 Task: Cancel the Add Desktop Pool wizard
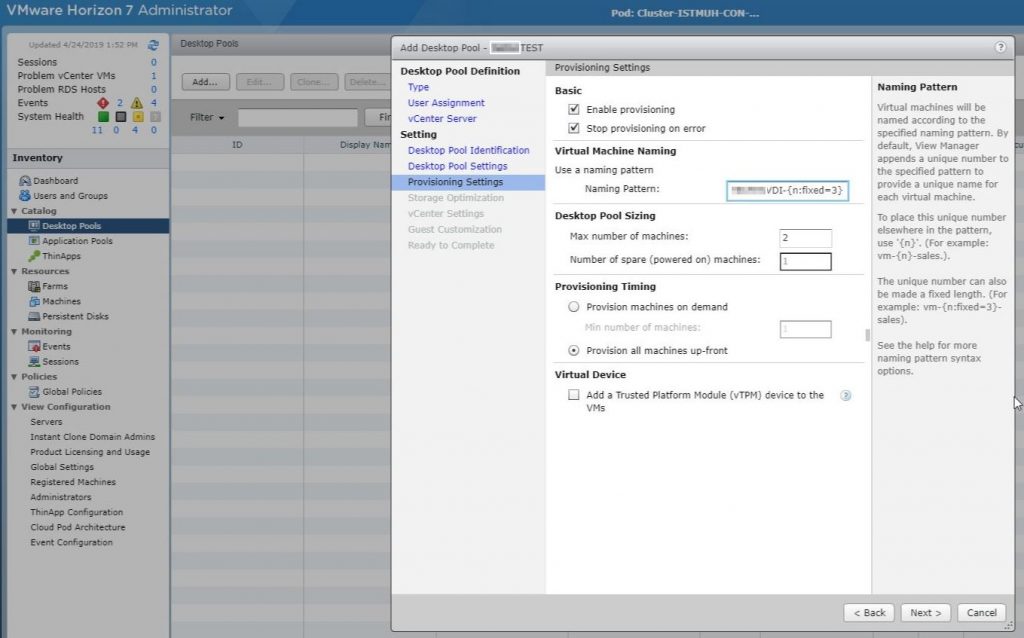(982, 613)
